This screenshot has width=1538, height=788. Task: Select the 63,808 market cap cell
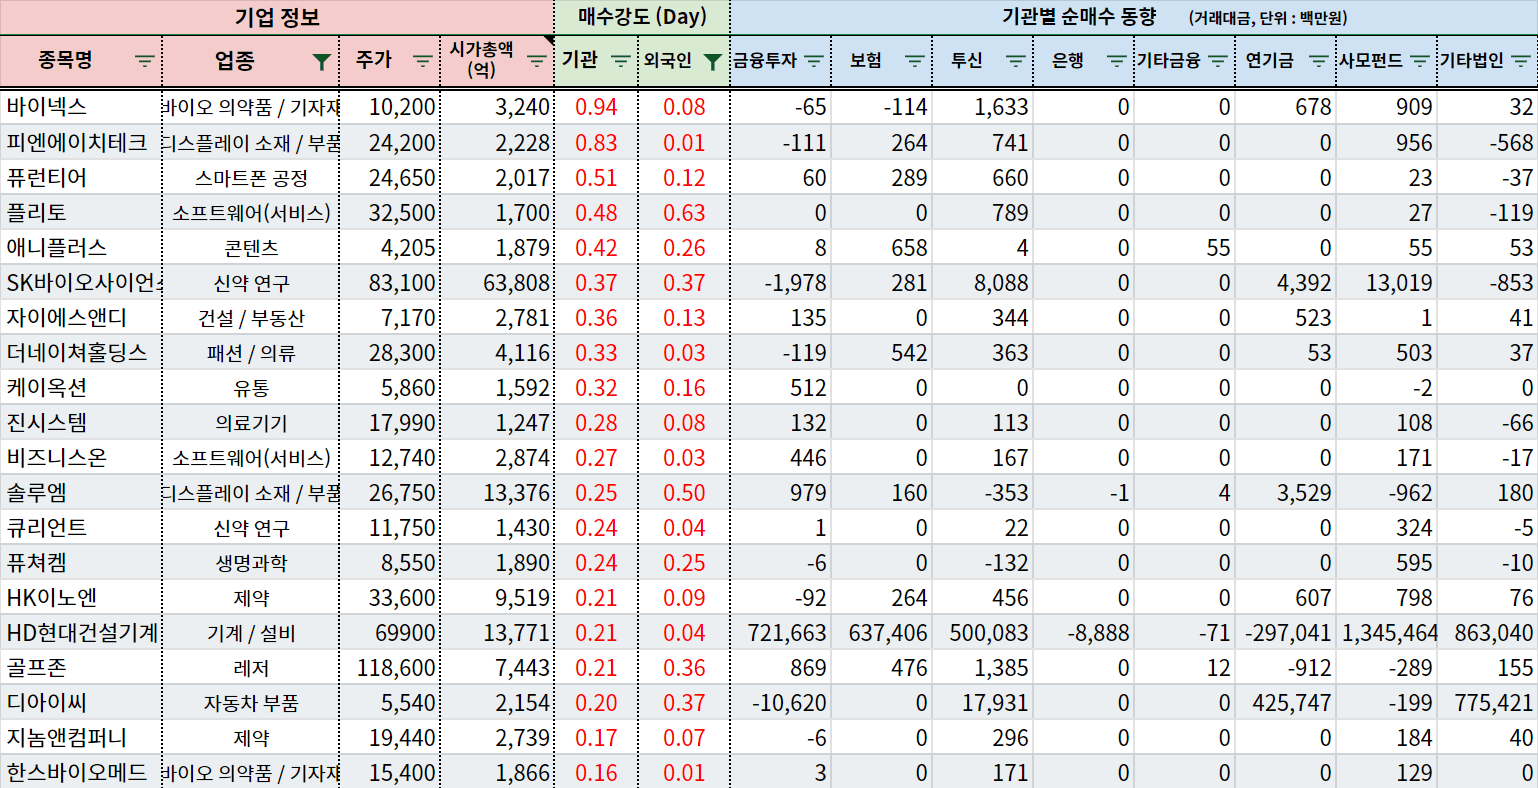[497, 282]
